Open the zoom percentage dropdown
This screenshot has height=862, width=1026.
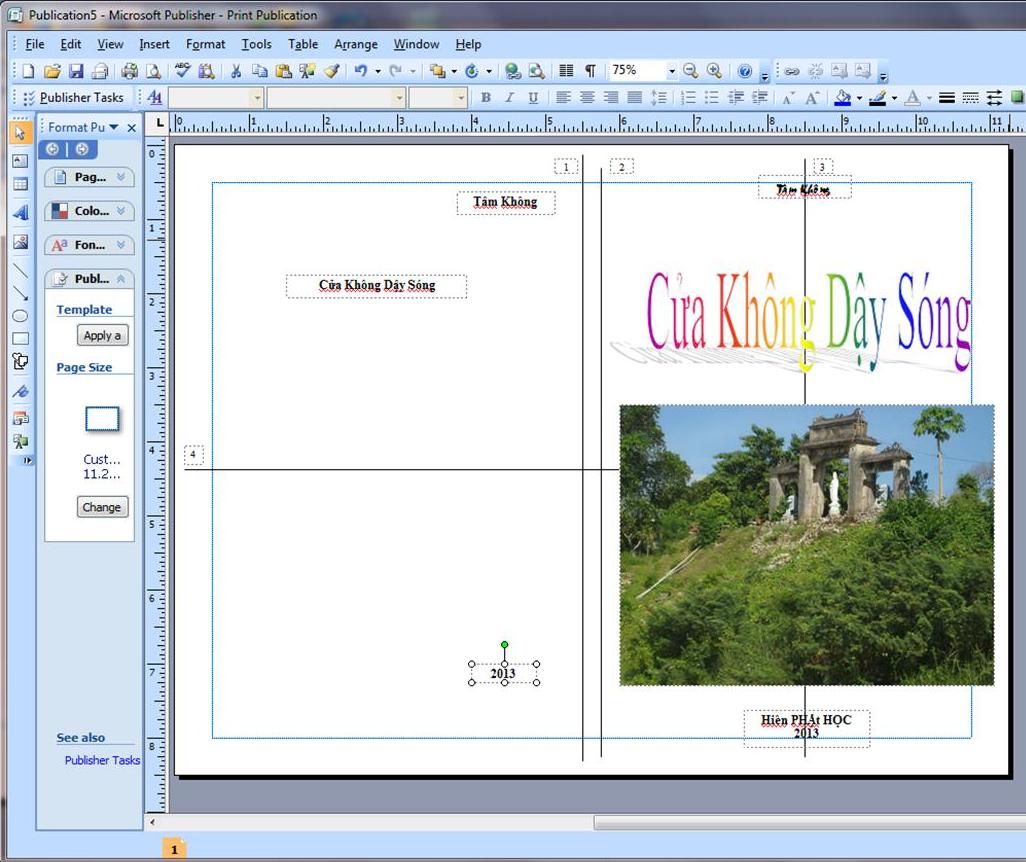pos(672,71)
